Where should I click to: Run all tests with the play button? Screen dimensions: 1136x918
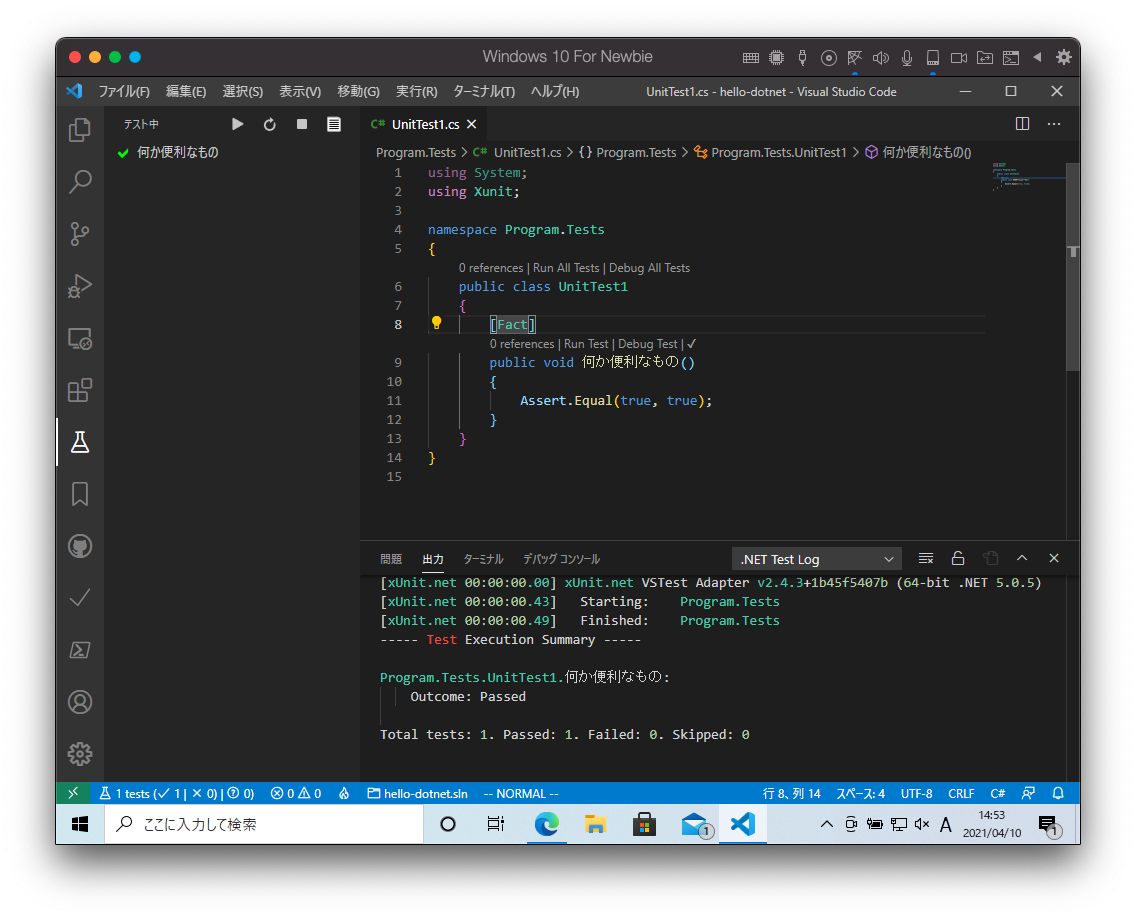[x=237, y=124]
